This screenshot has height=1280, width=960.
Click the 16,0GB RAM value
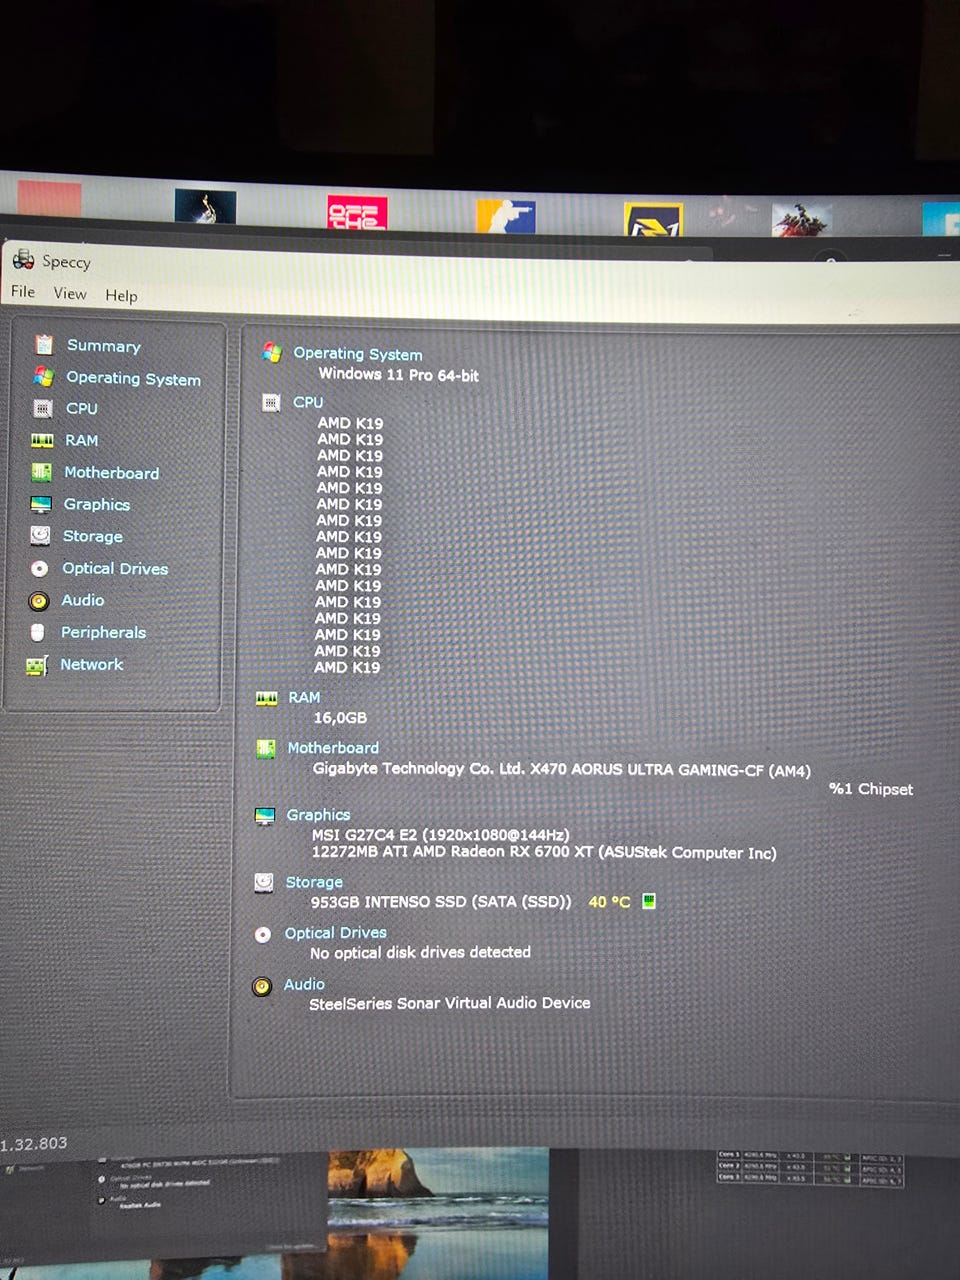coord(340,718)
